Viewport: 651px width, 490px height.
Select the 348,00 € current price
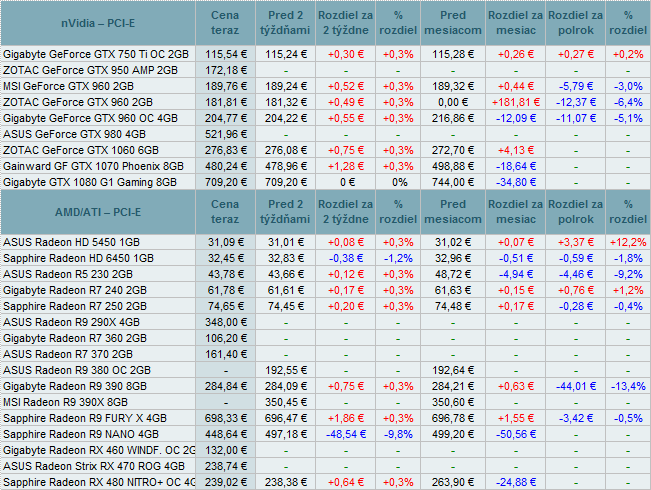tap(226, 322)
